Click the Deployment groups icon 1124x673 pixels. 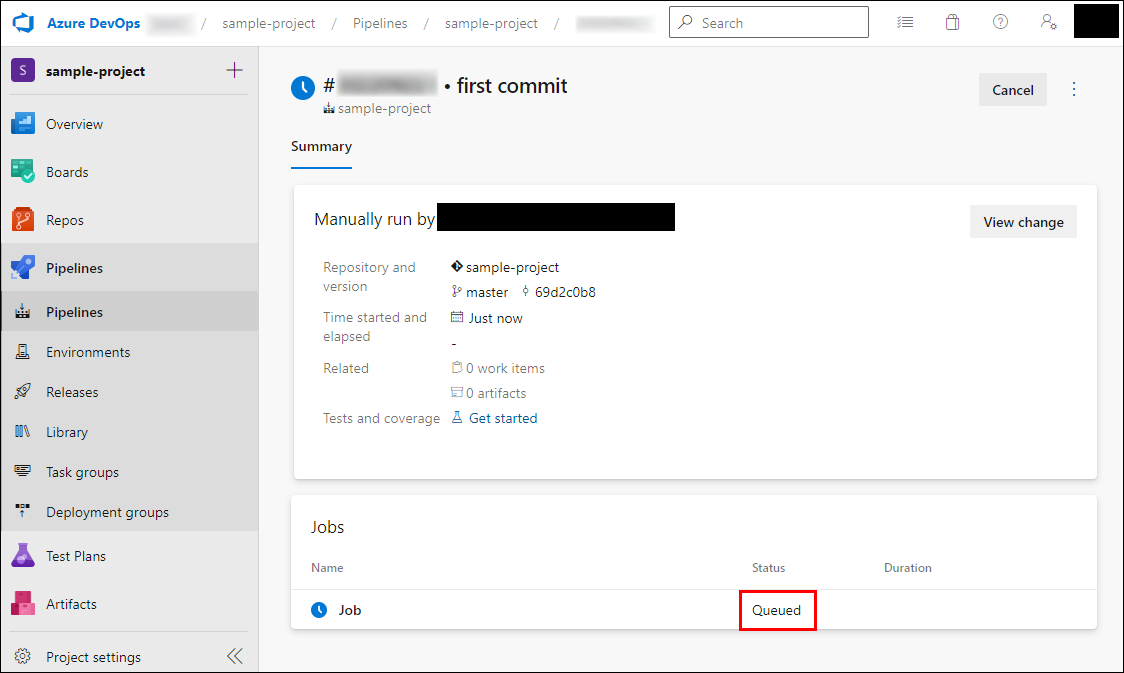[23, 511]
